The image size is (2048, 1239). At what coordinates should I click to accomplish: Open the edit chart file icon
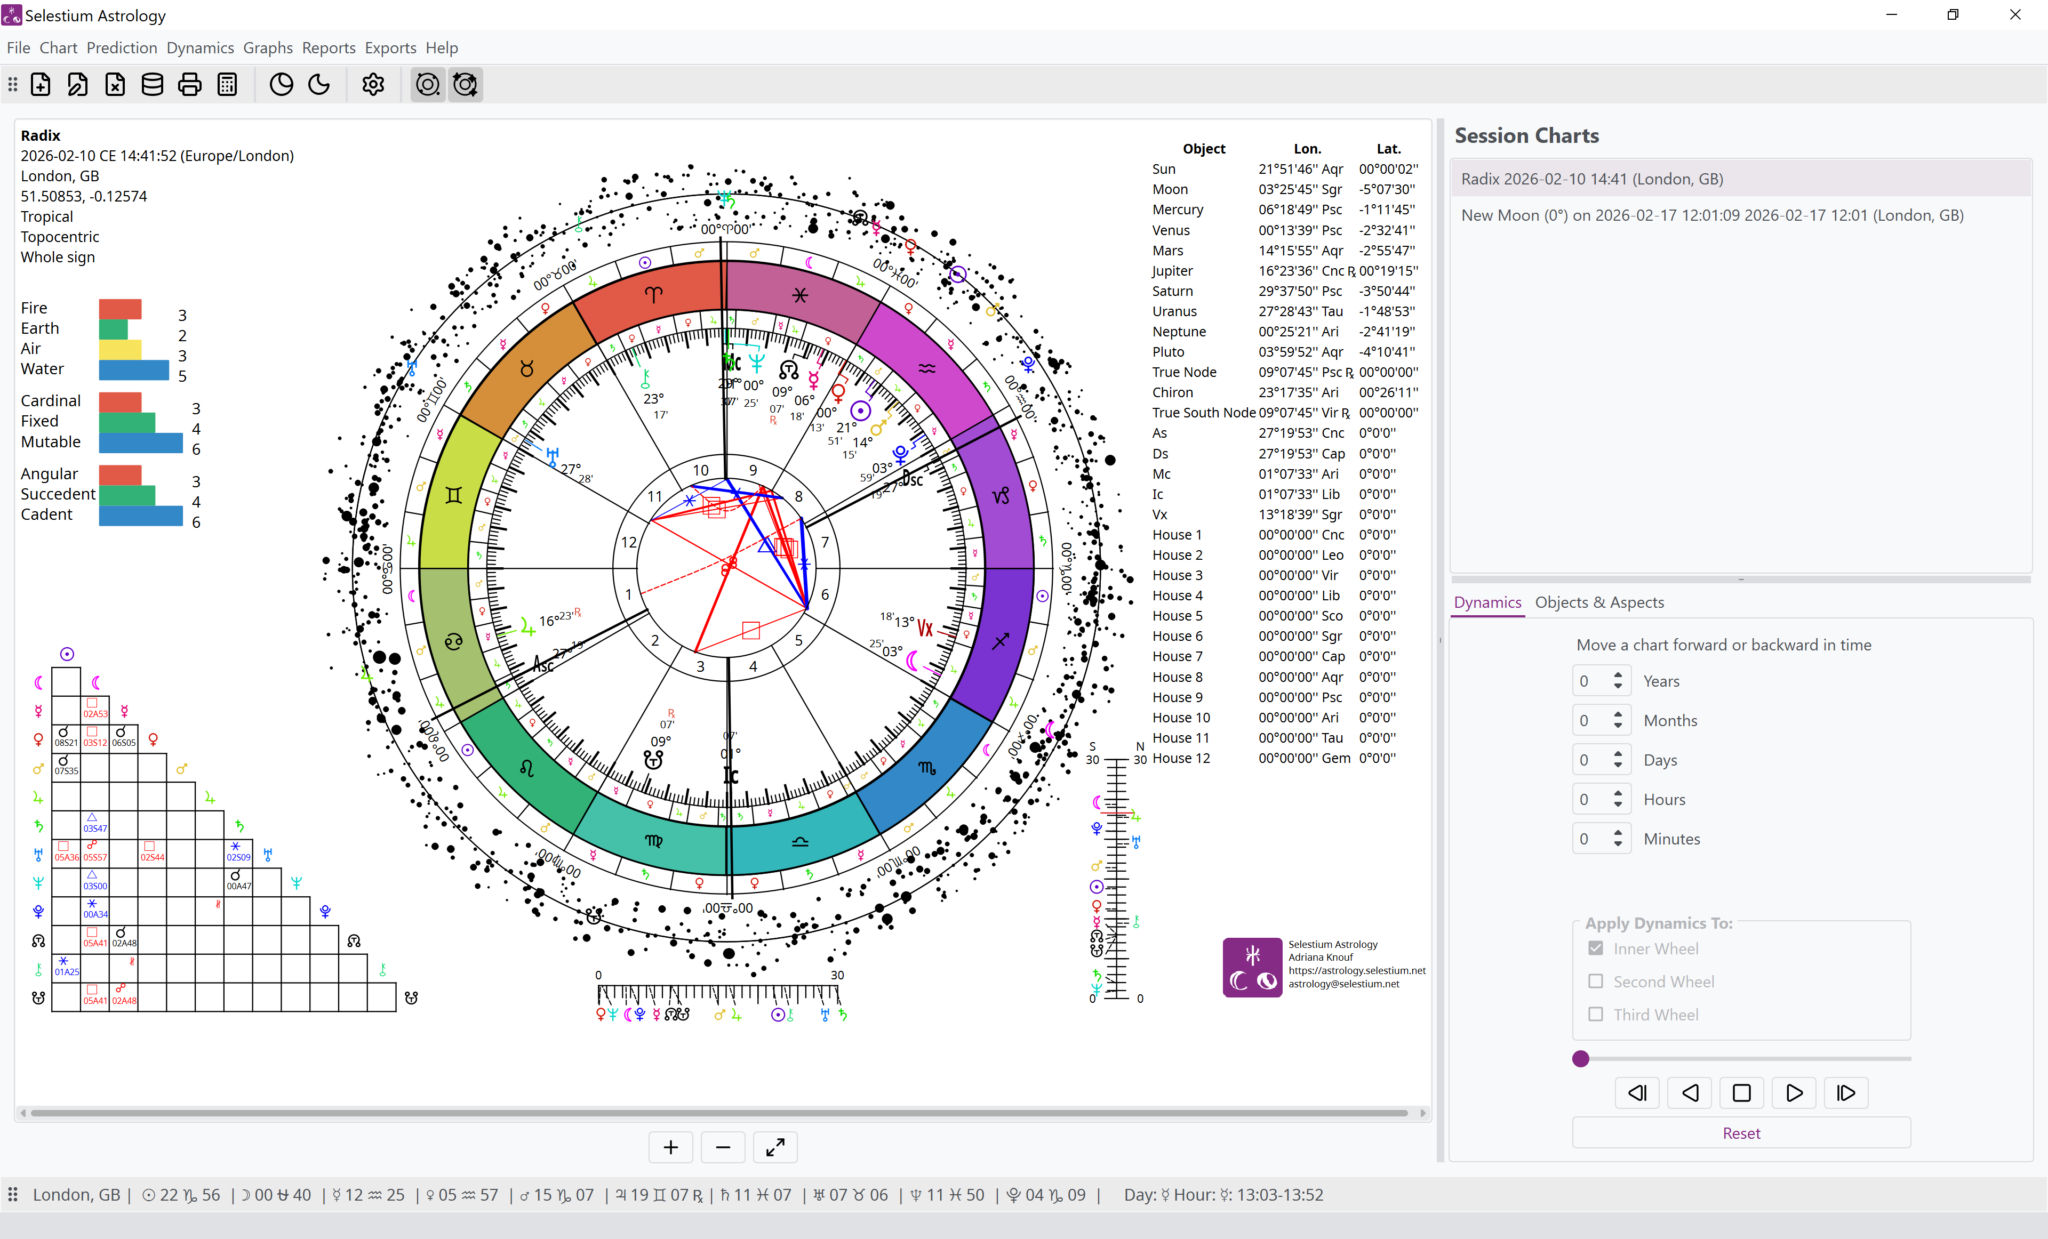point(77,84)
